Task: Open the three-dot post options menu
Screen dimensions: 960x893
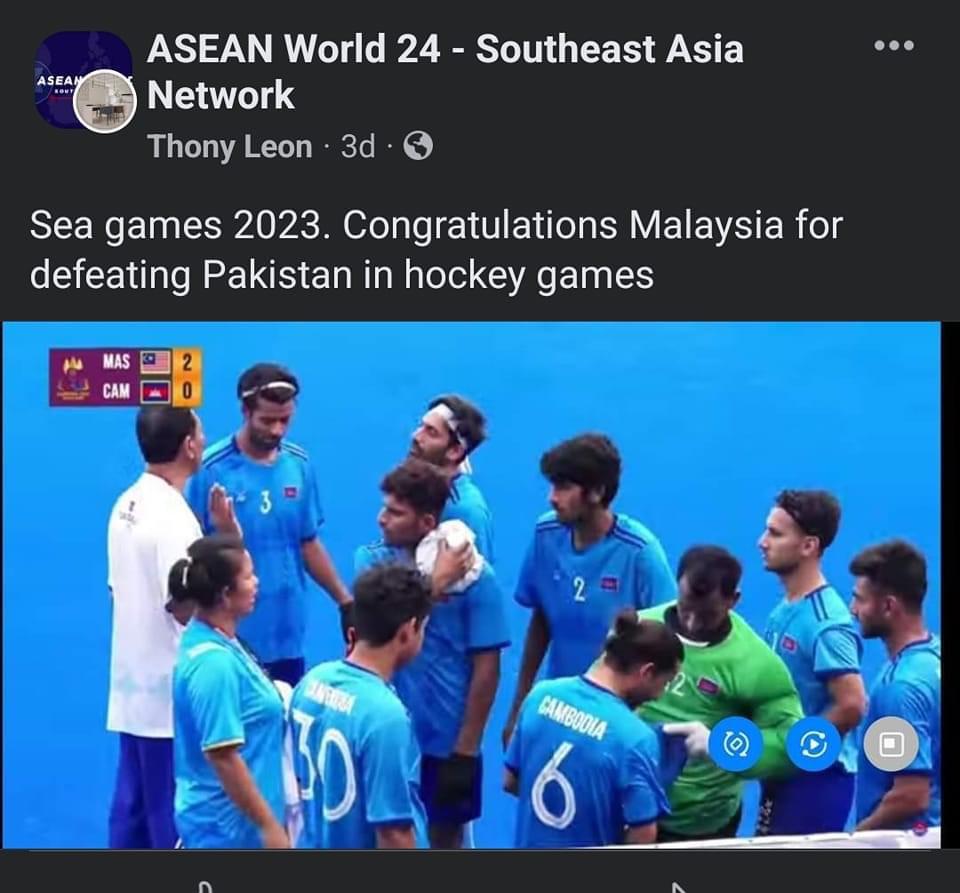Action: (x=894, y=45)
